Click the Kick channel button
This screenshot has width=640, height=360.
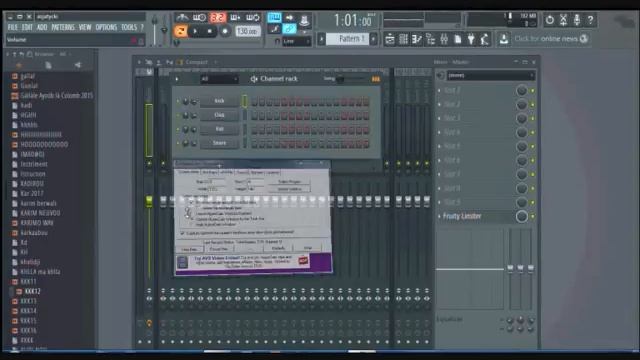(219, 101)
